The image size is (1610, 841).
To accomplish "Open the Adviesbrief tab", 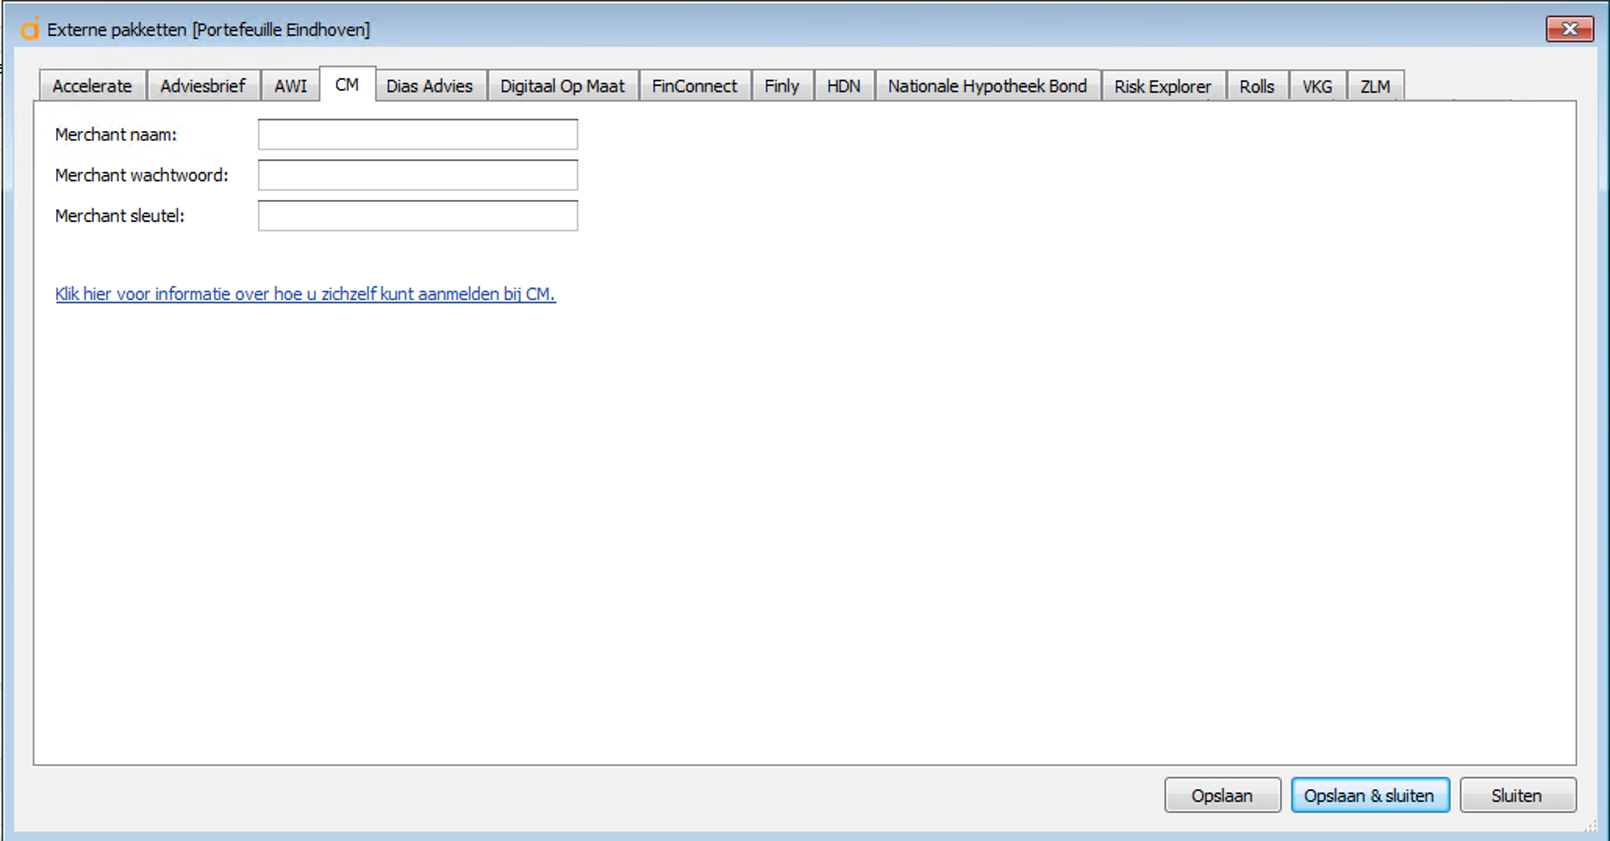I will (203, 86).
